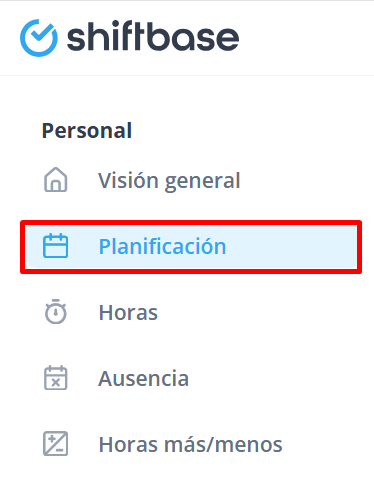Select the blue calendar icon for Planificación
This screenshot has width=374, height=504.
click(56, 246)
